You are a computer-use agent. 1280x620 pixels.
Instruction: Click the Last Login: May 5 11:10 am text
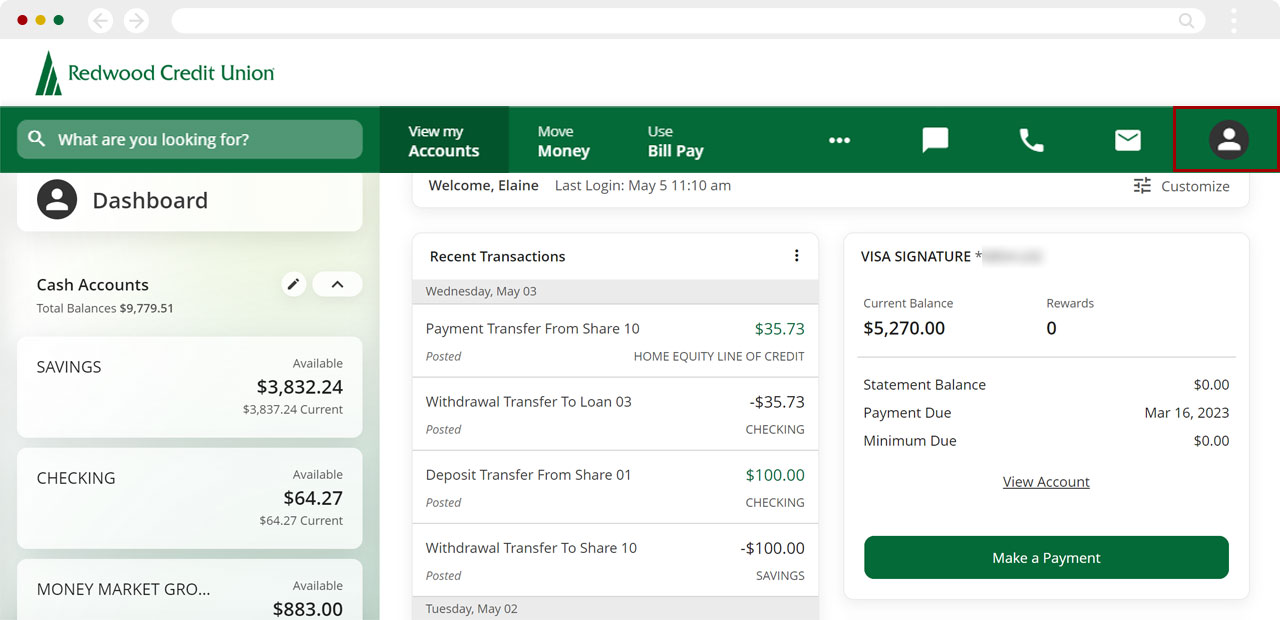point(643,185)
